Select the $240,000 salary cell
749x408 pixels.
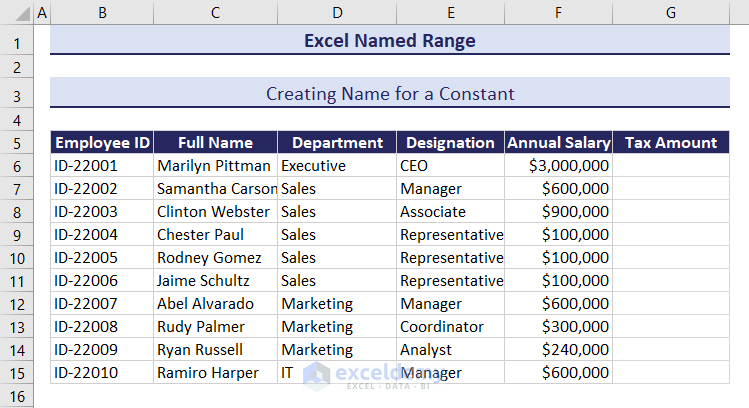pos(558,350)
